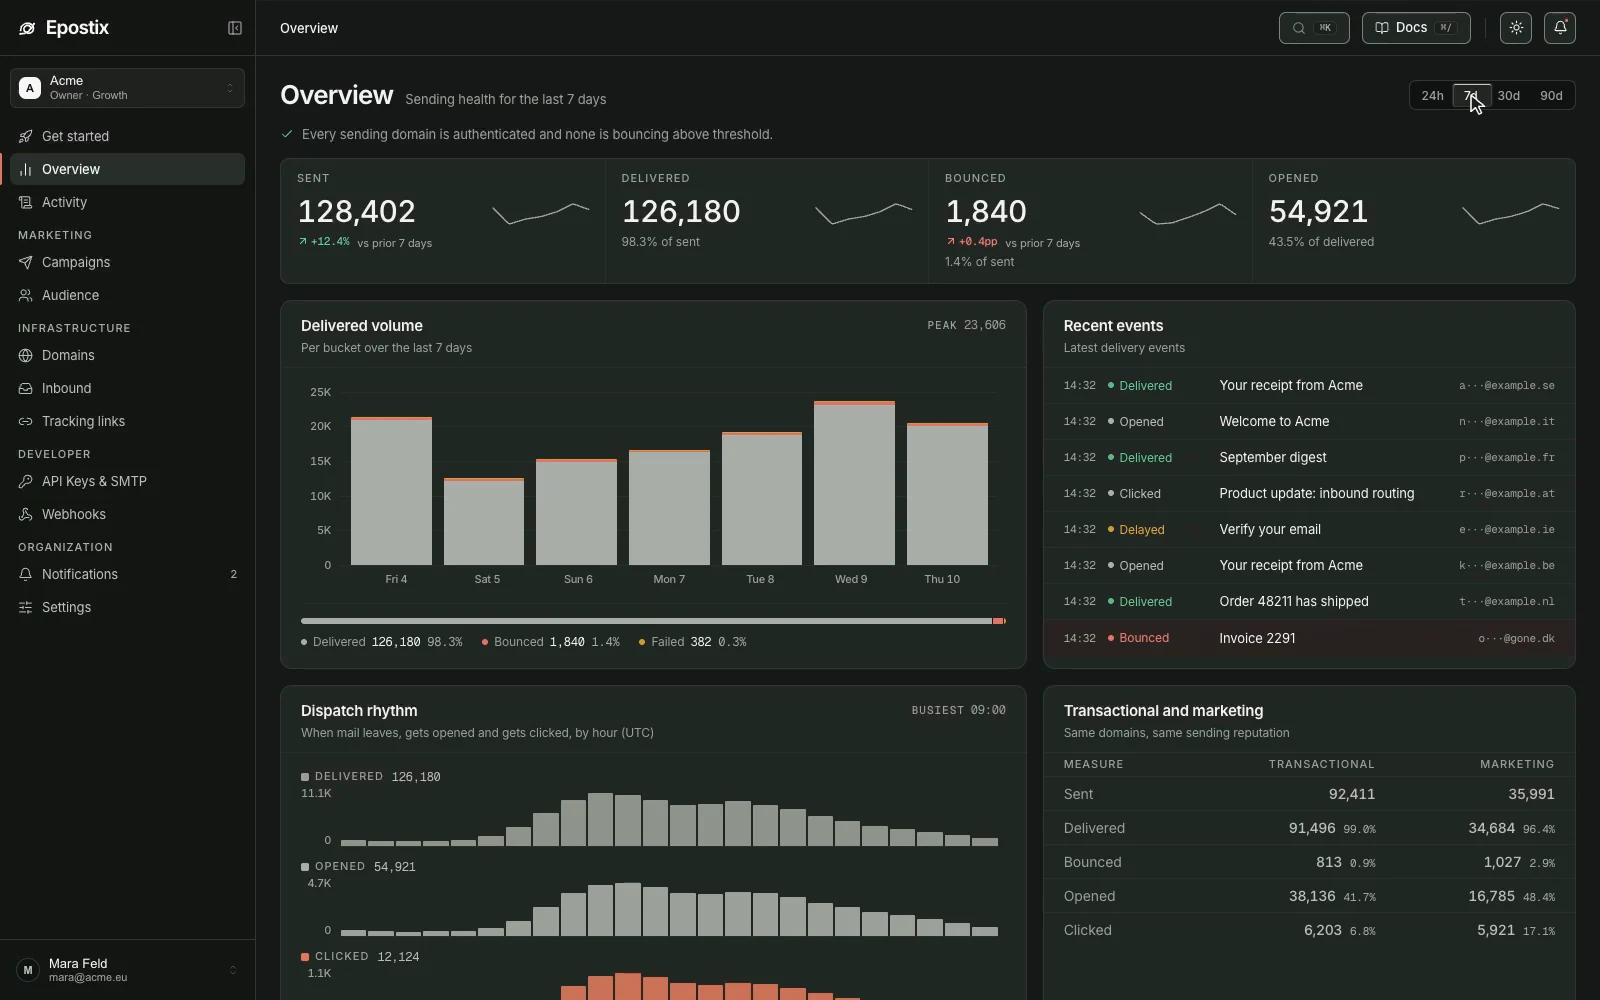Screen dimensions: 1600x1000
Task: Click the Wed 9 delivered volume bar
Action: coord(854,483)
